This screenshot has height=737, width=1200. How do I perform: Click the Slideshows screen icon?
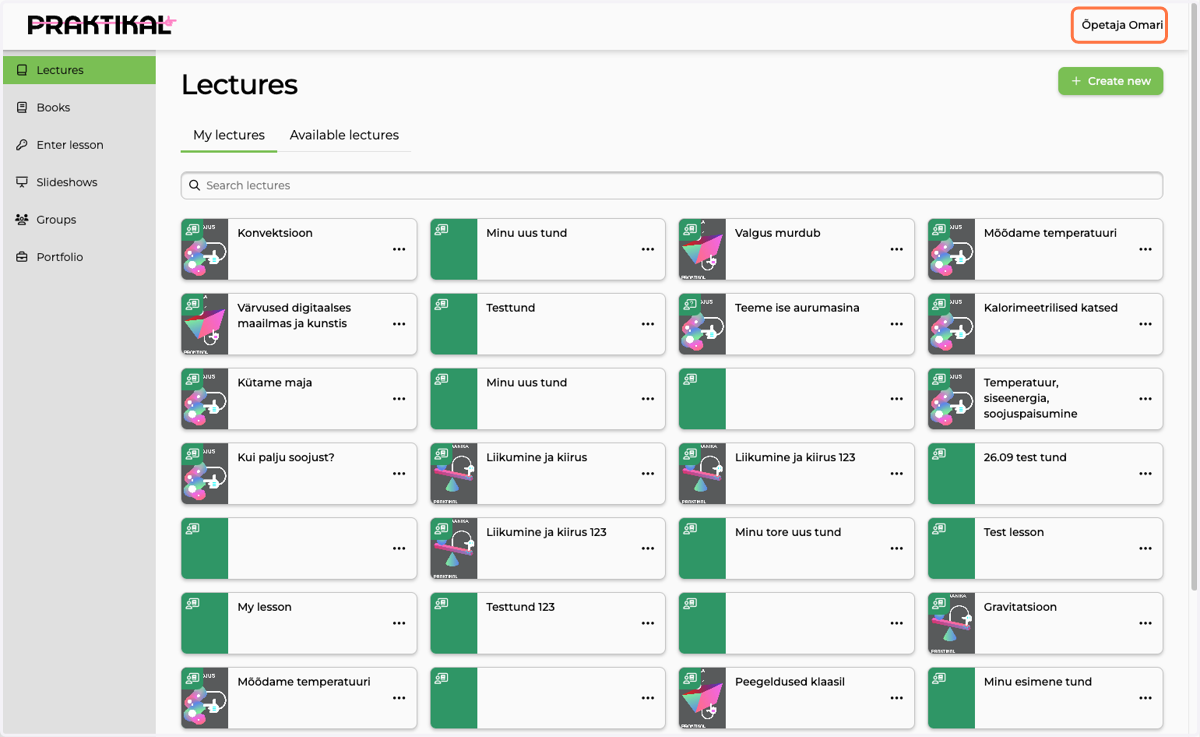tap(22, 182)
